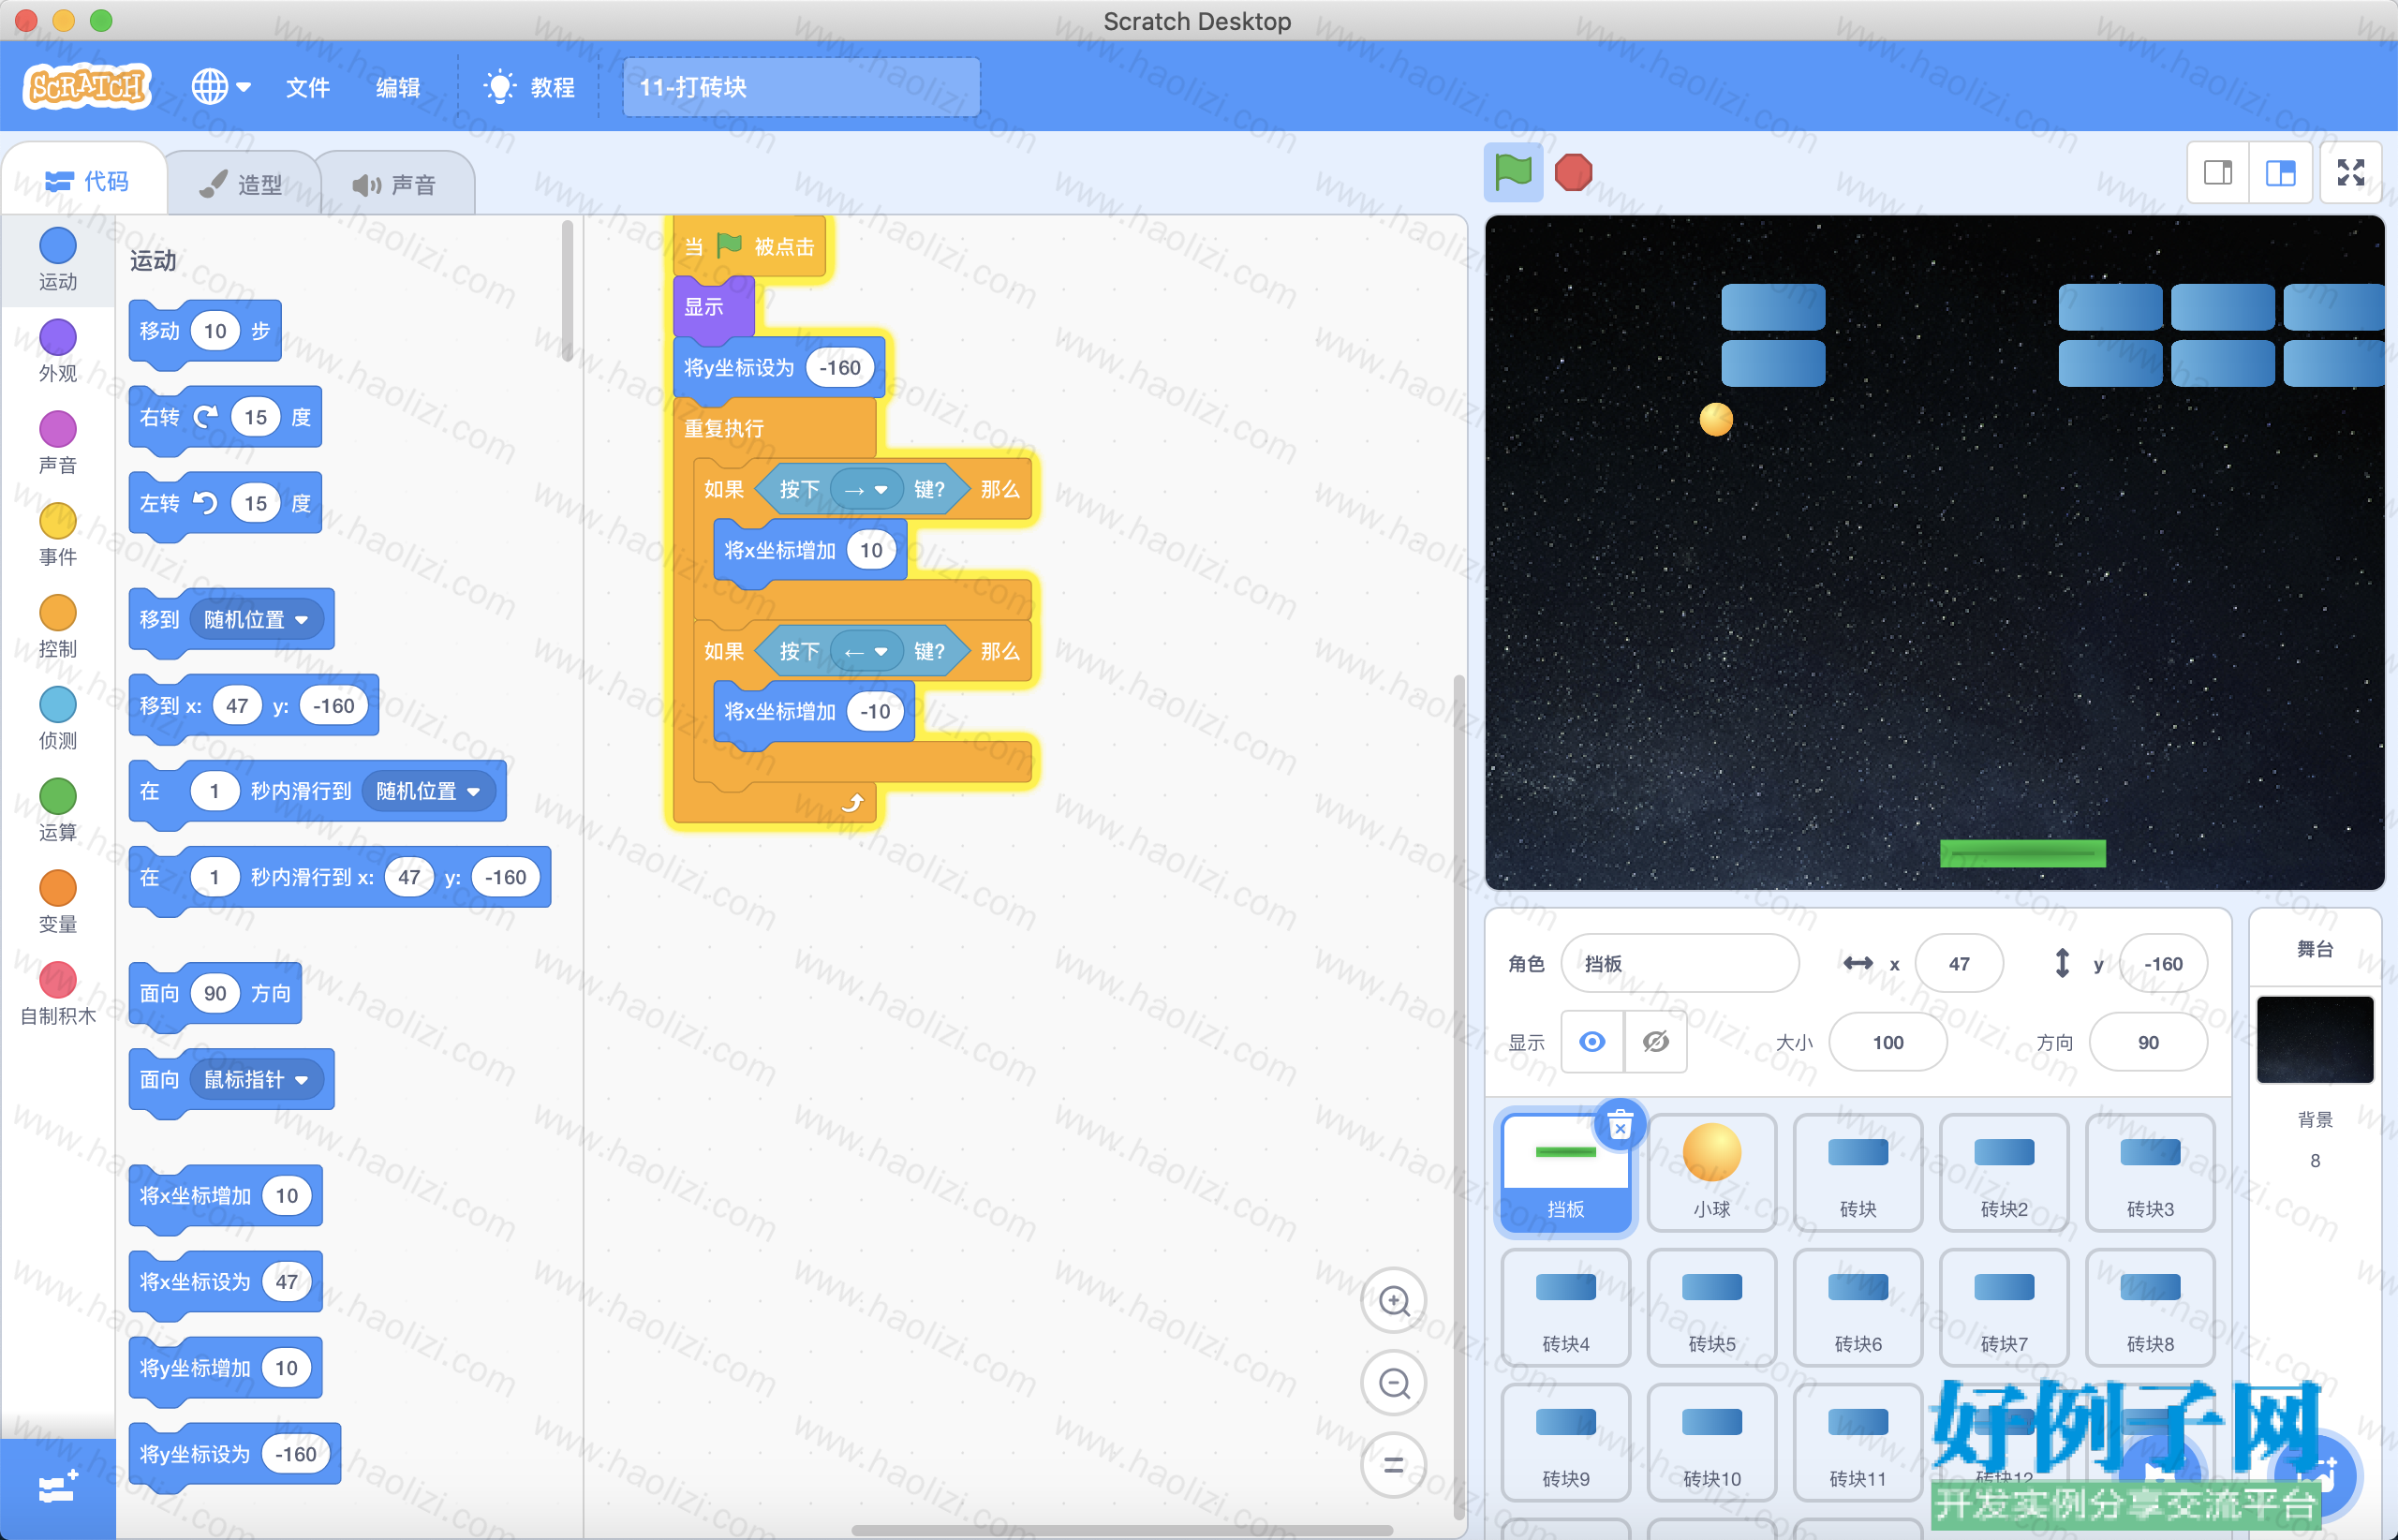2398x1540 pixels.
Task: Select the 外观 block category
Action: pyautogui.click(x=57, y=351)
